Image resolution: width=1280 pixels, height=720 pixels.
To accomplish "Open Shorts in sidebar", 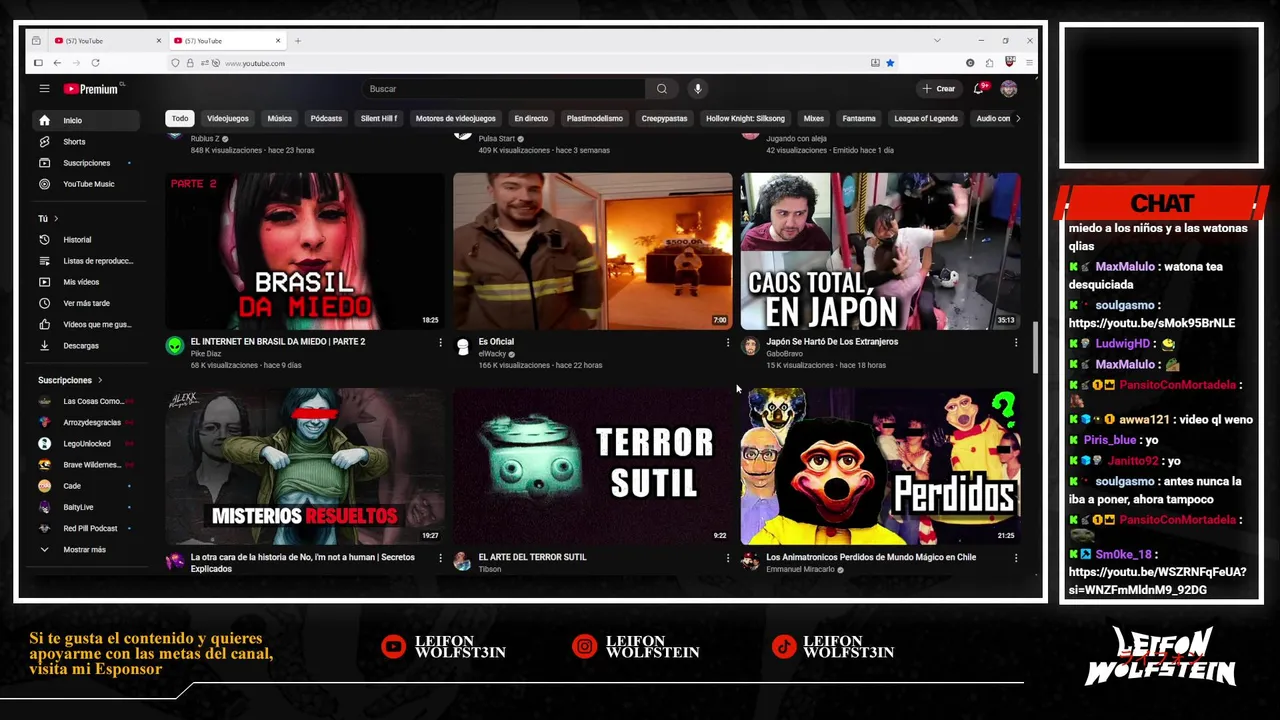I will (86, 142).
